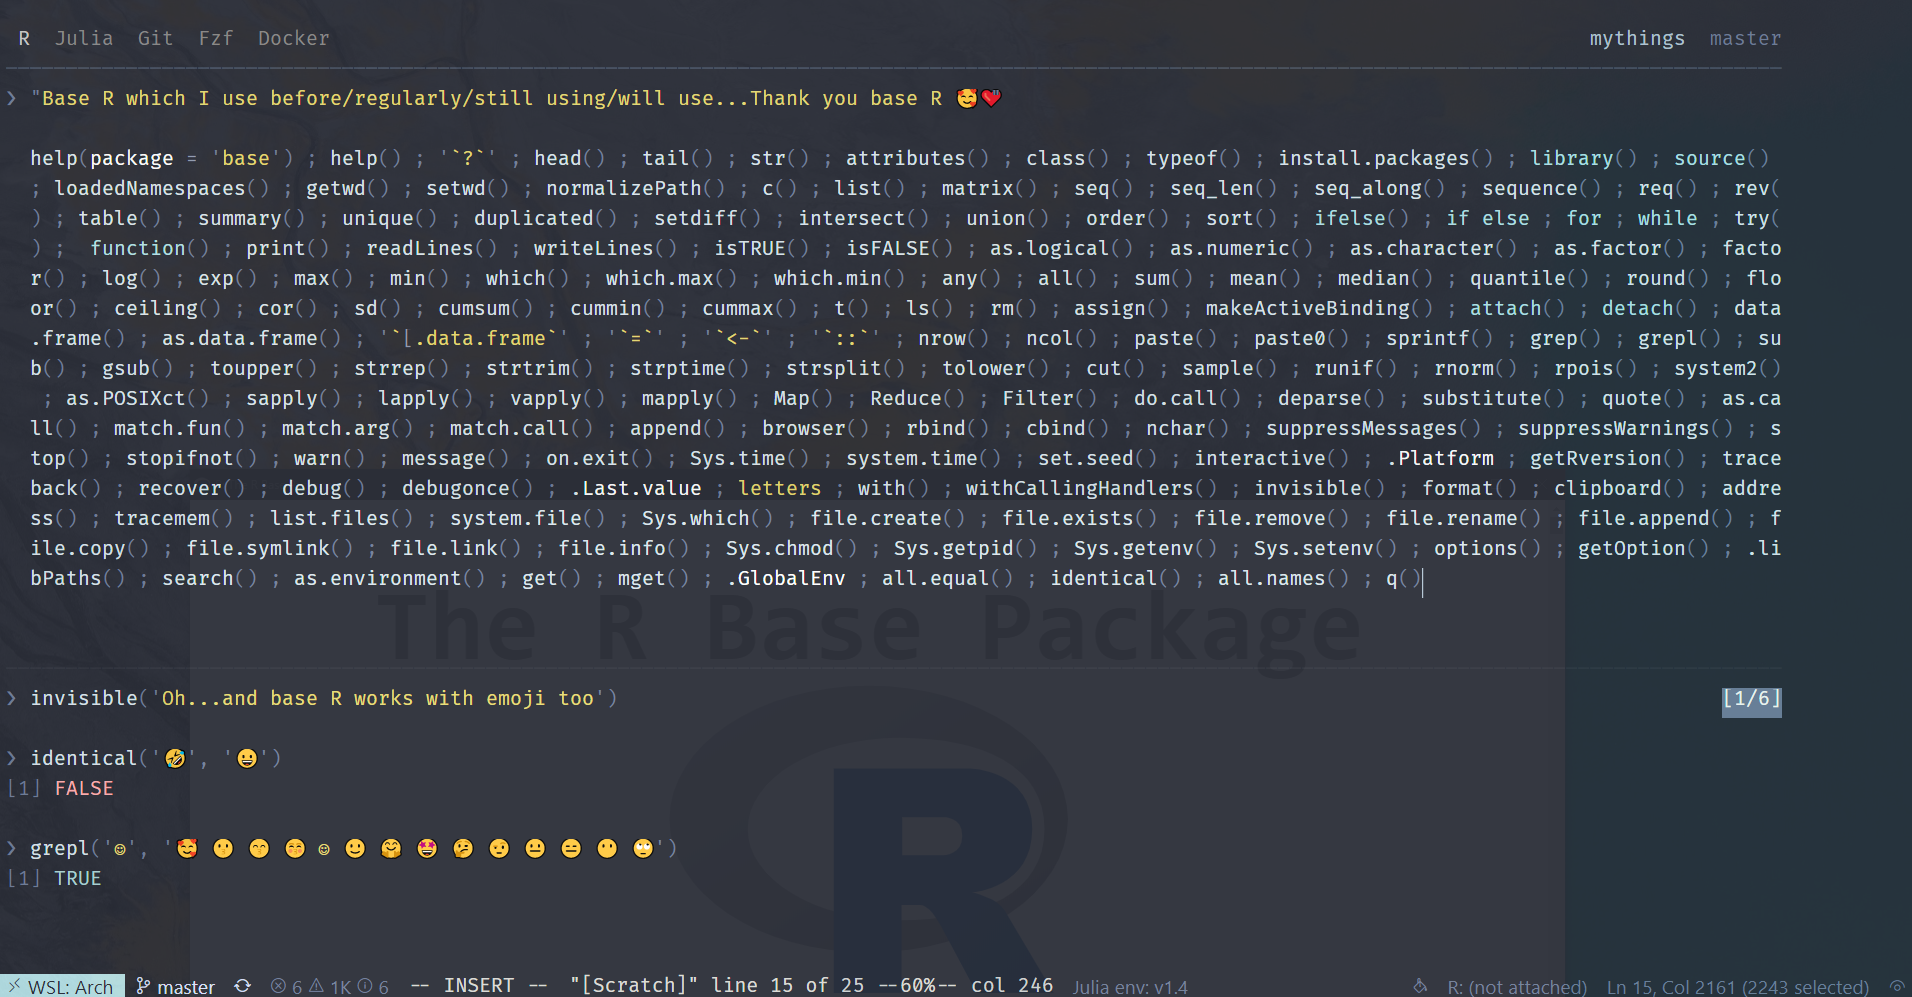The image size is (1912, 997).
Task: Click the grinning emoji in identical call
Action: (247, 758)
